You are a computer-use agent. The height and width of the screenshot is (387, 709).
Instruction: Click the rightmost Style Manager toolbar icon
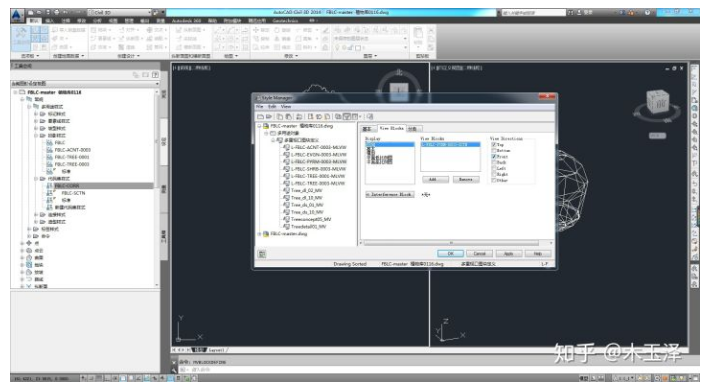coord(370,117)
